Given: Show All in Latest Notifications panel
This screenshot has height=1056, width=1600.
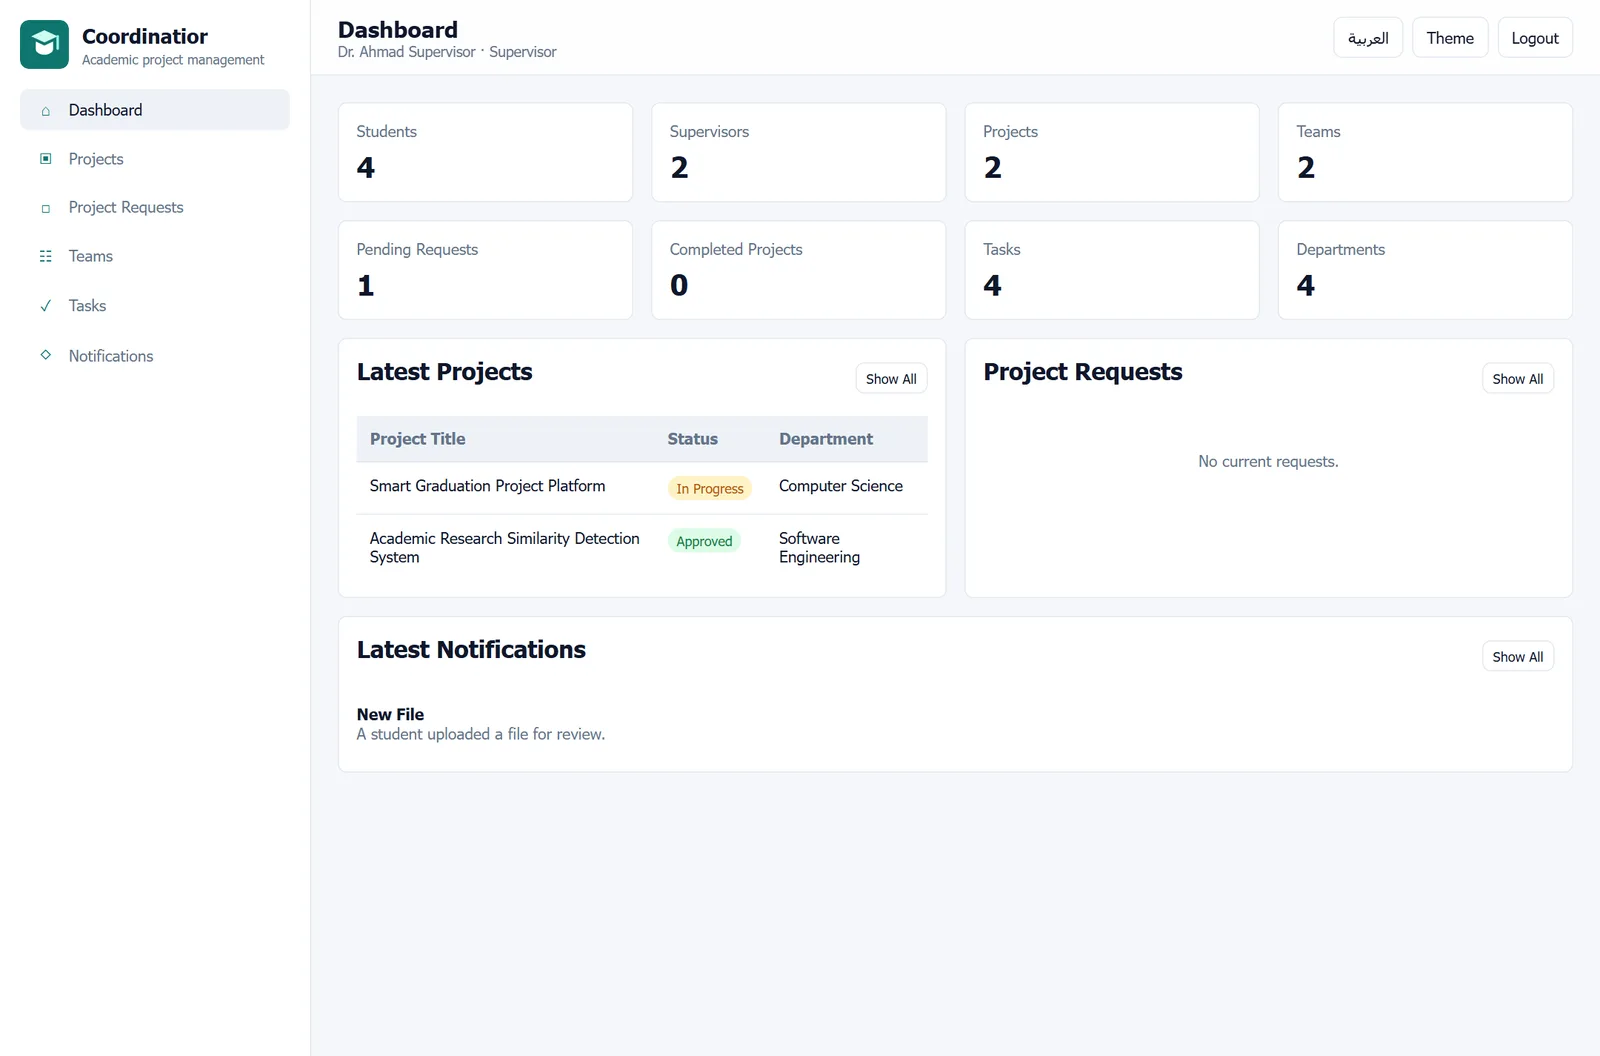Looking at the screenshot, I should point(1517,657).
